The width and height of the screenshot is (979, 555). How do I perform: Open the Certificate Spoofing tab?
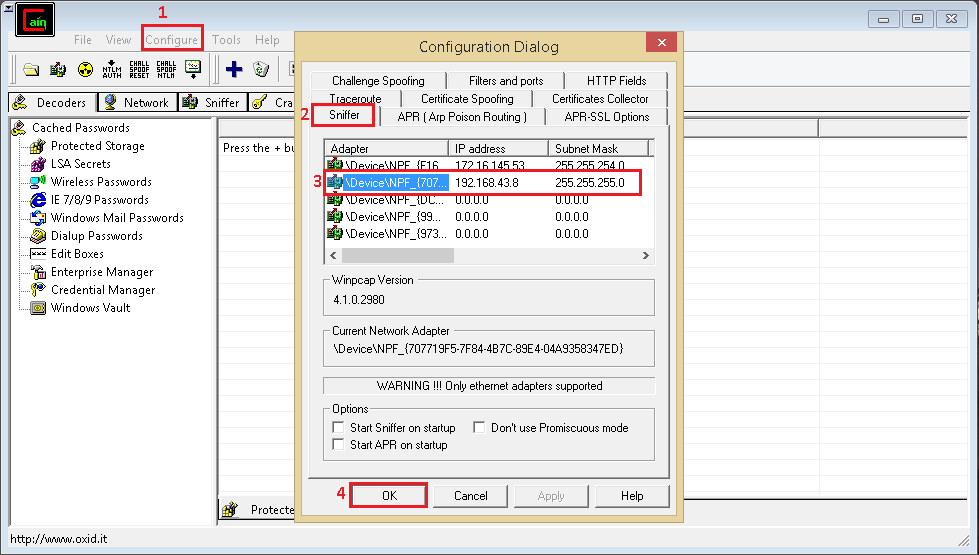467,99
